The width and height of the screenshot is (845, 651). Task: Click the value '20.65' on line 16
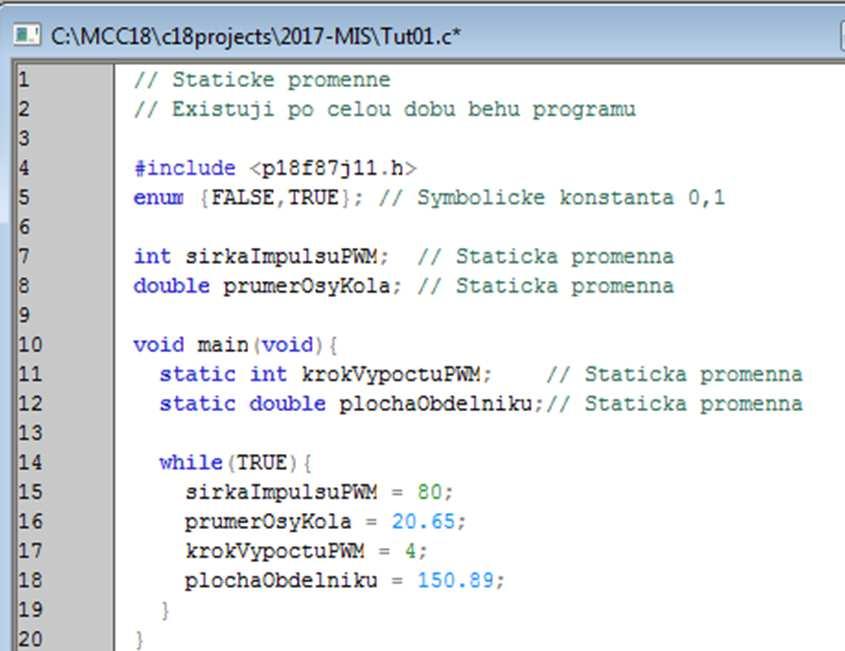pos(424,522)
